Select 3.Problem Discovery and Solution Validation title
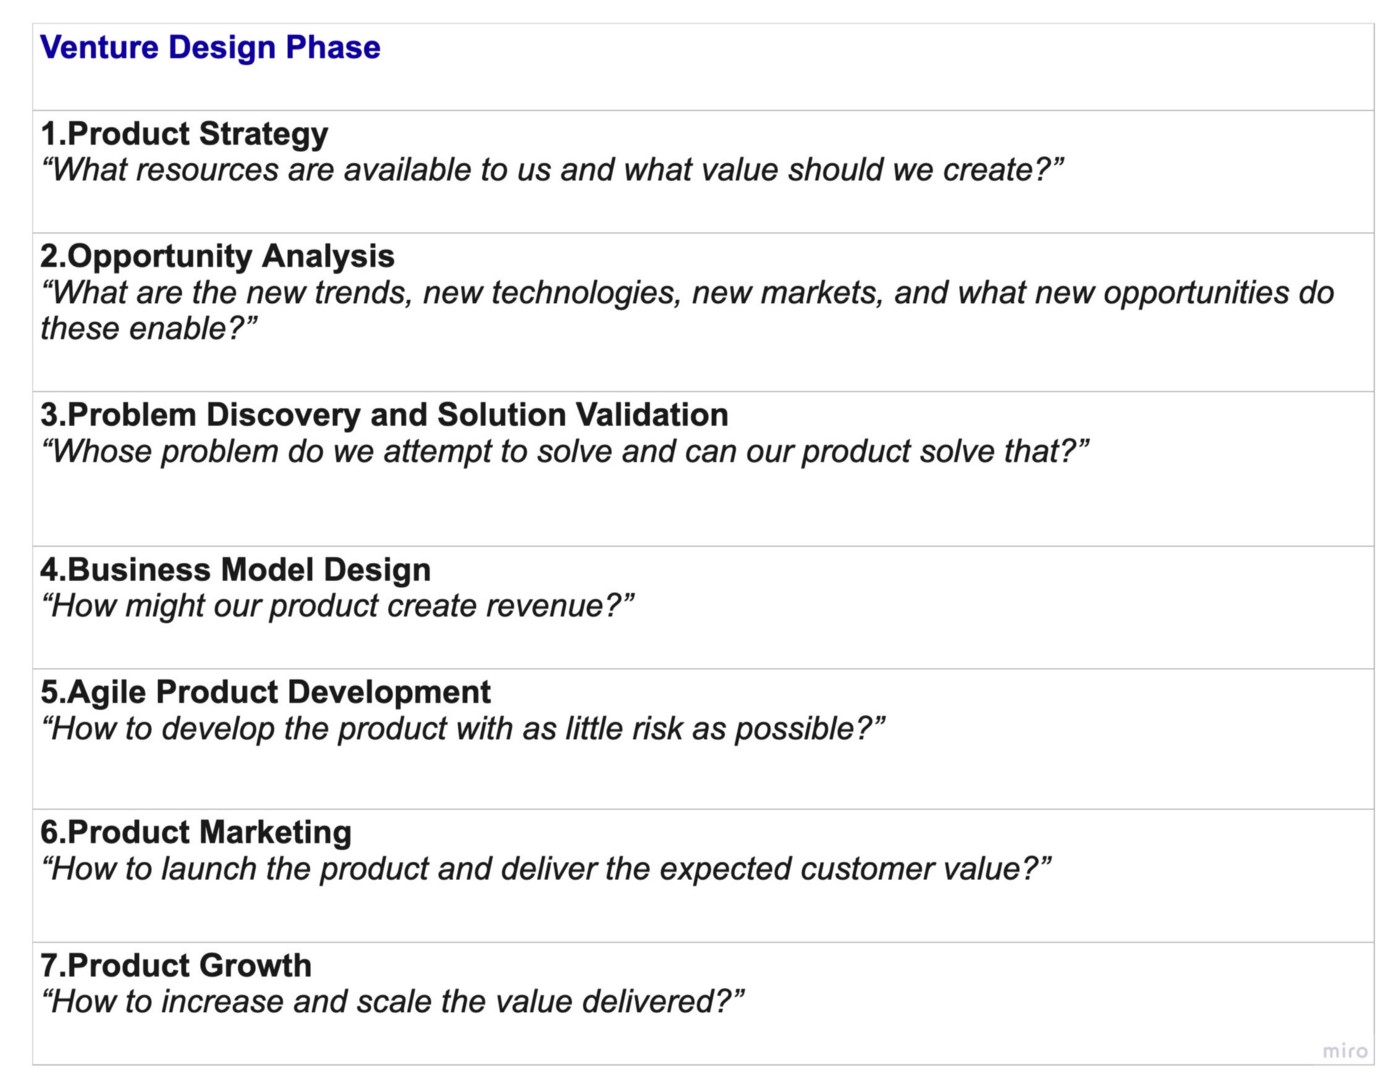Image resolution: width=1400 pixels, height=1090 pixels. tap(384, 414)
